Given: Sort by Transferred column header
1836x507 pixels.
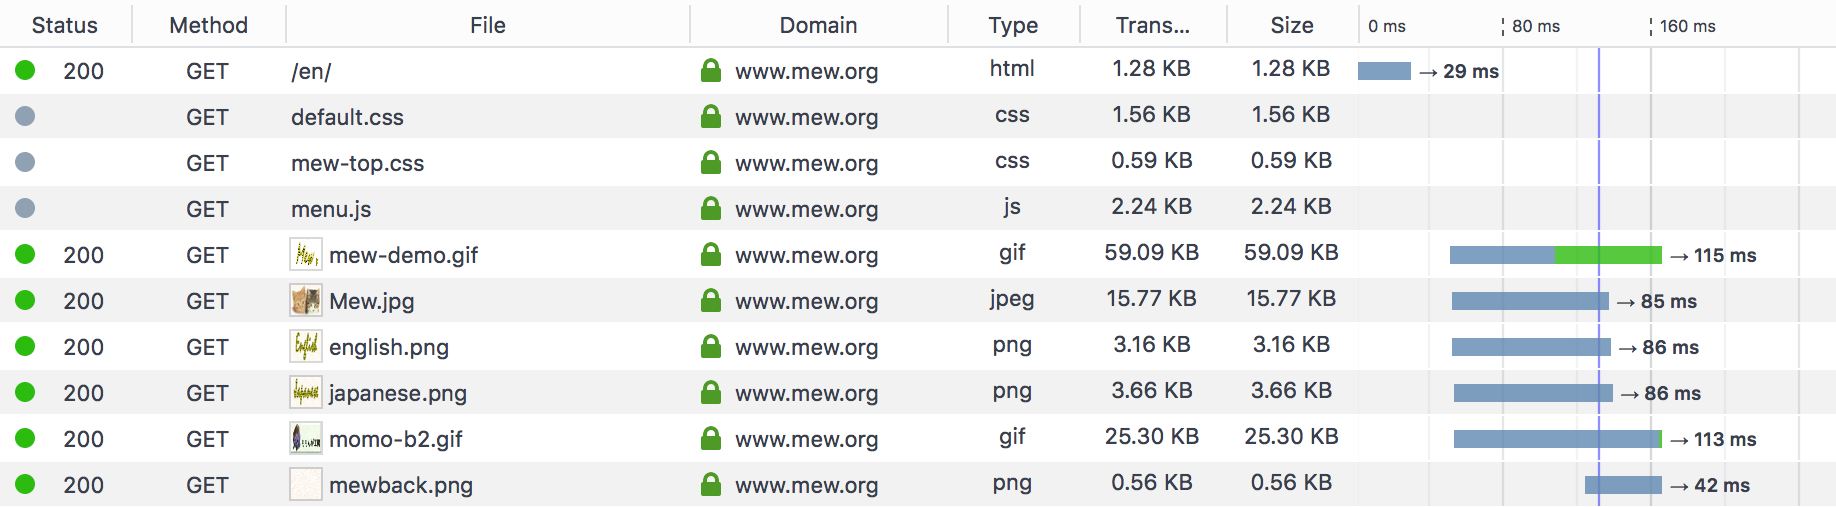Looking at the screenshot, I should click(1153, 25).
